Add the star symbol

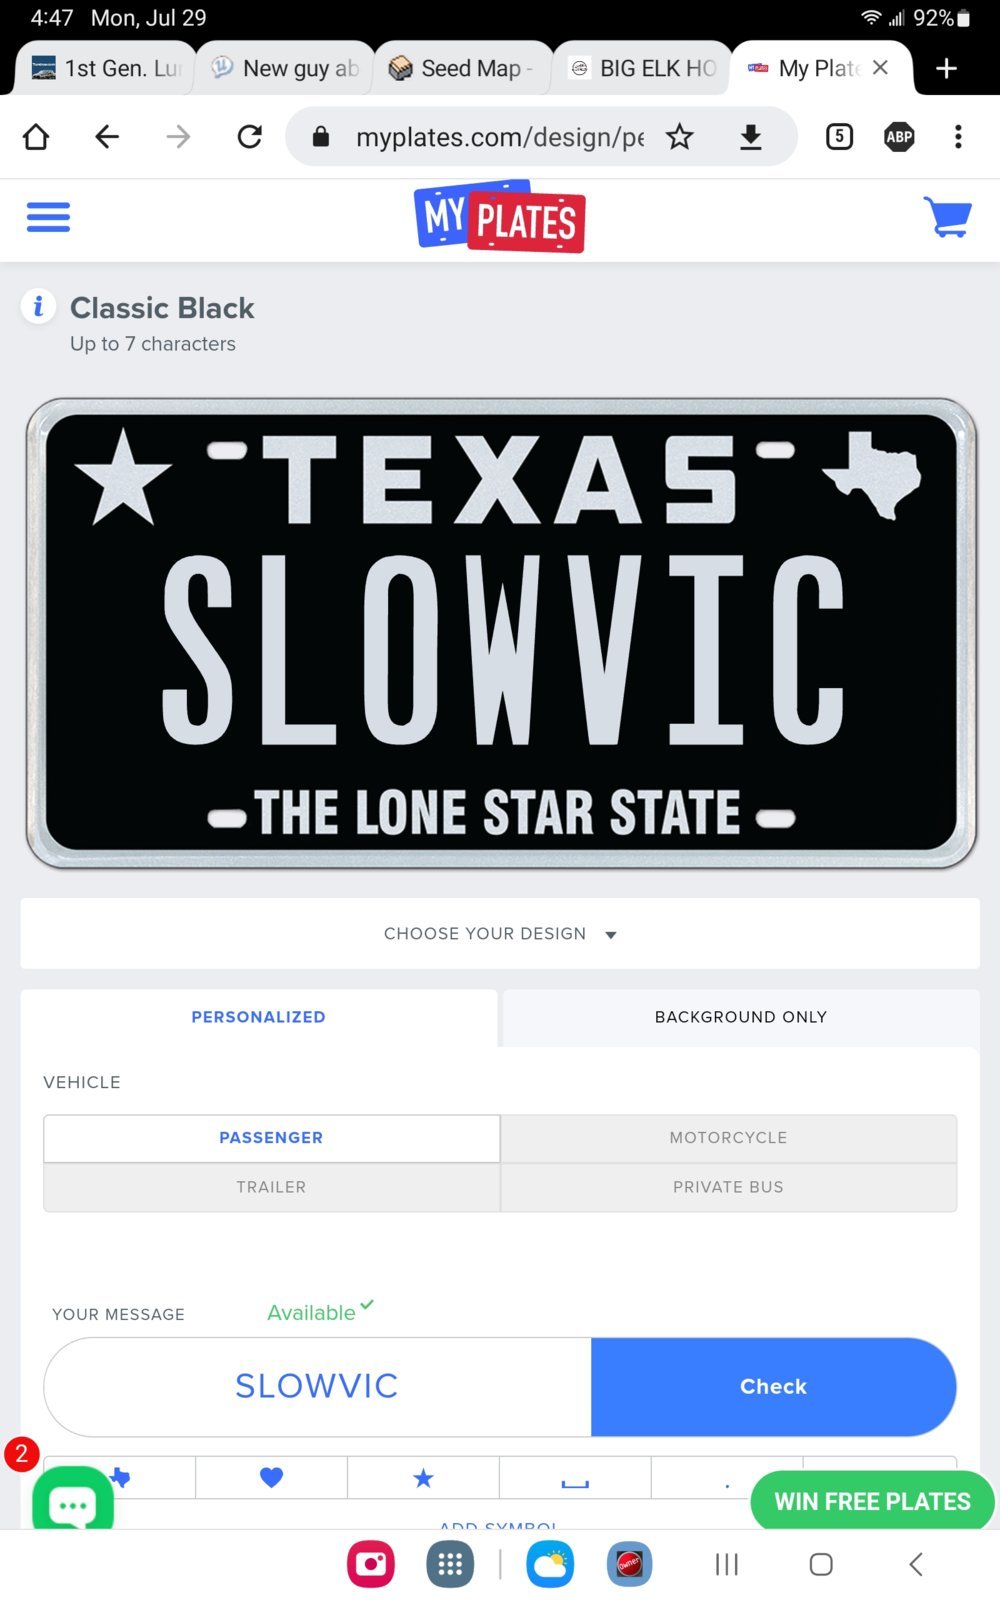point(423,1477)
